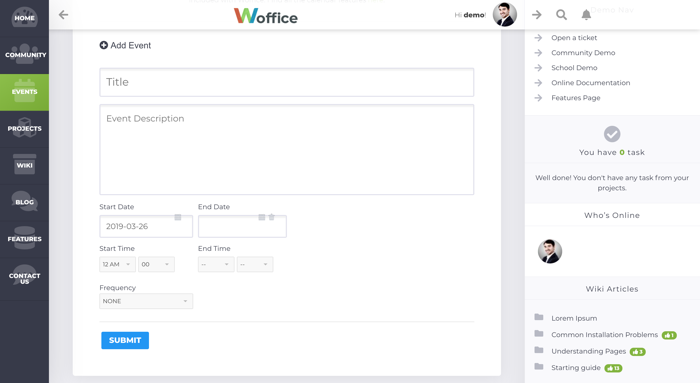The image size is (700, 383).
Task: Click Common Installation Problems folder icon
Action: coord(539,333)
